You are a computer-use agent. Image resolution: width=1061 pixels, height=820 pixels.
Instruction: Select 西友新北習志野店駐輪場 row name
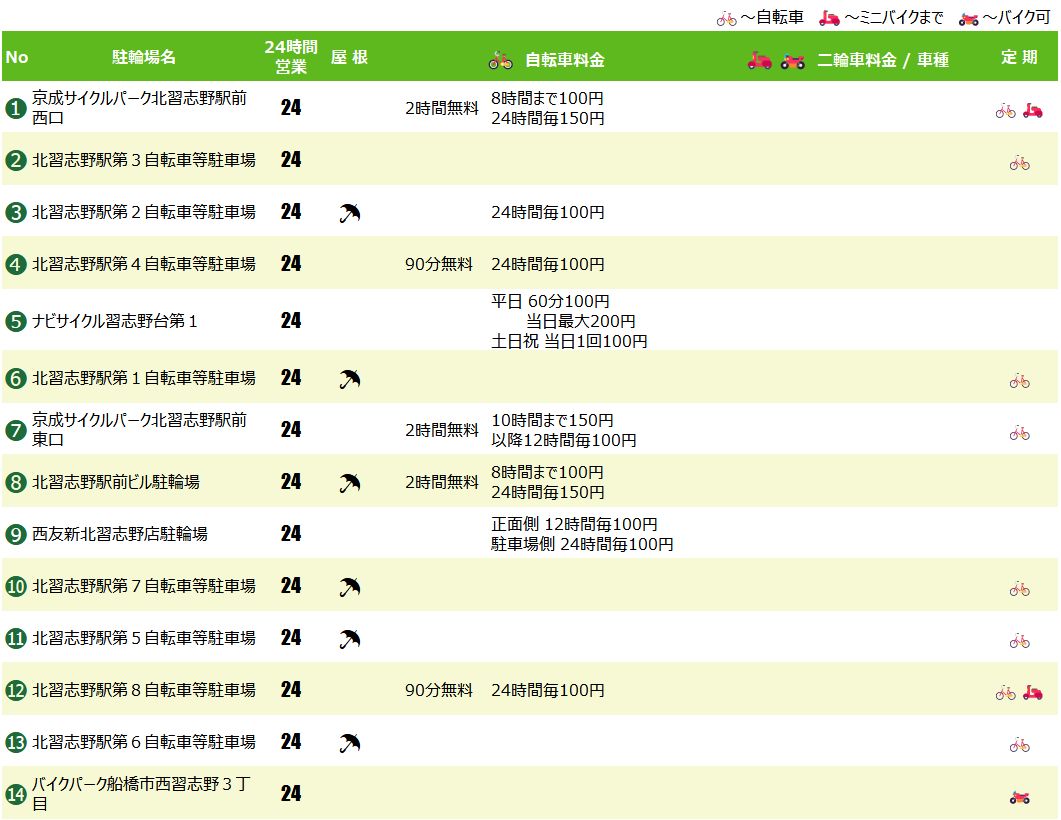120,534
